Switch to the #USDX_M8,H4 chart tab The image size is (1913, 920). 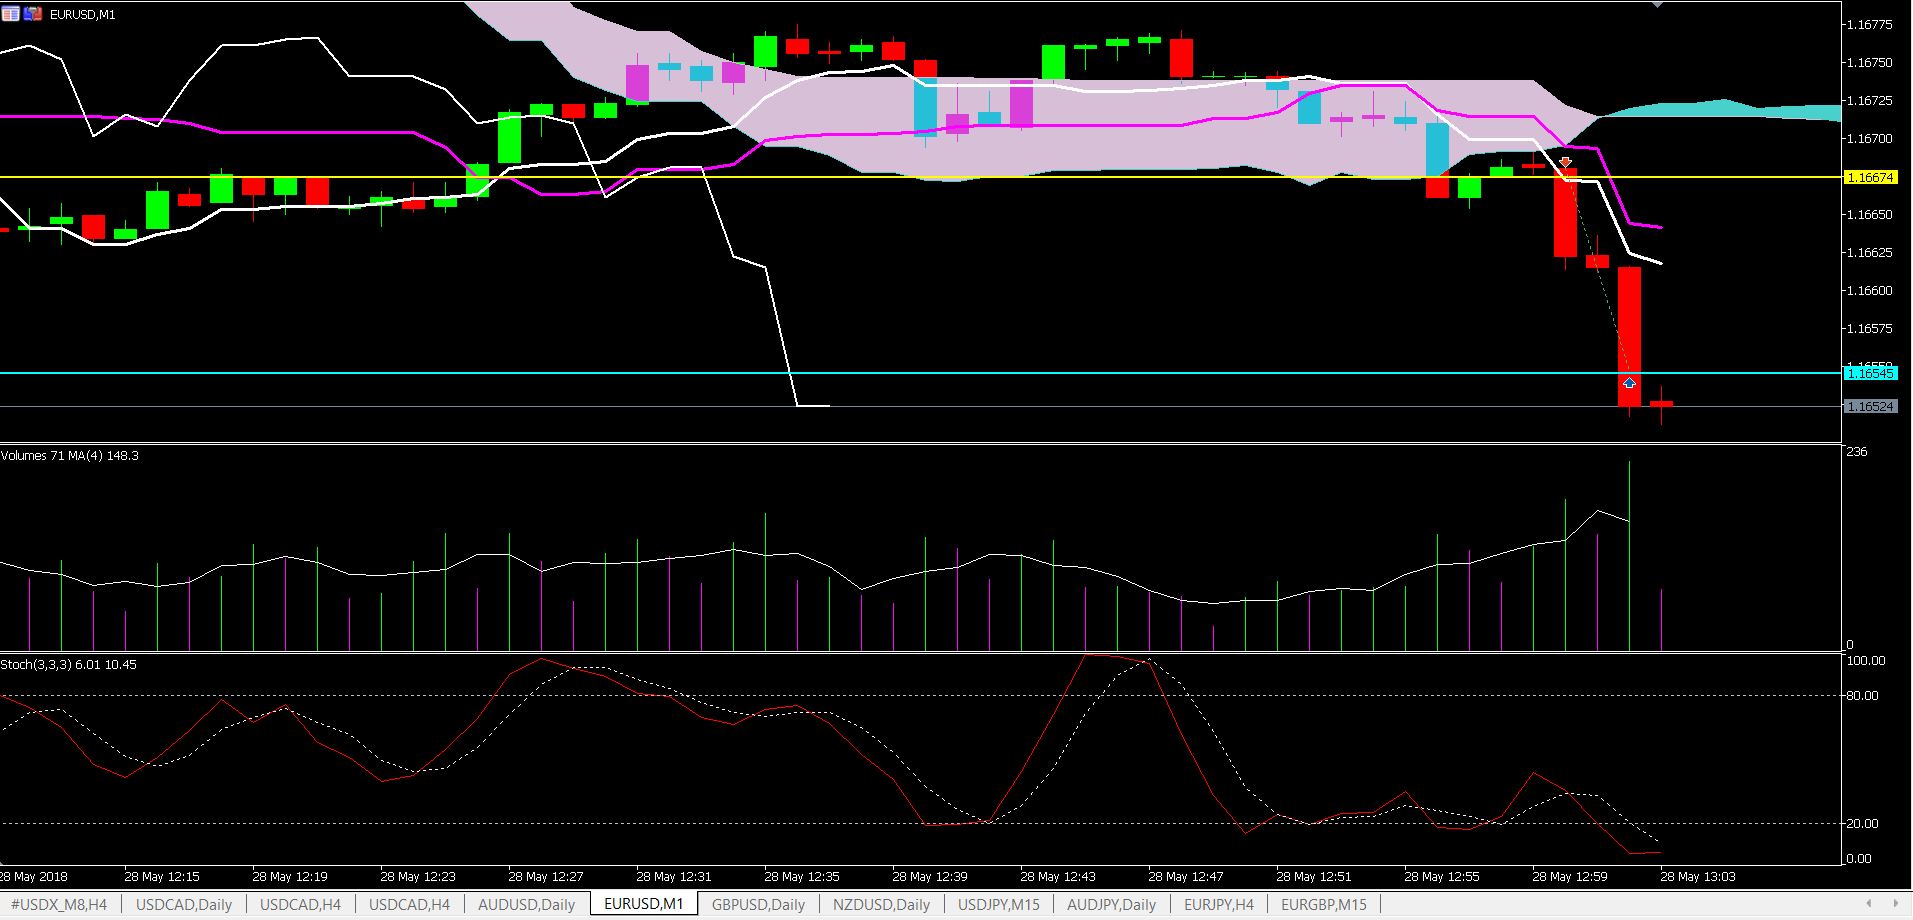(x=59, y=904)
